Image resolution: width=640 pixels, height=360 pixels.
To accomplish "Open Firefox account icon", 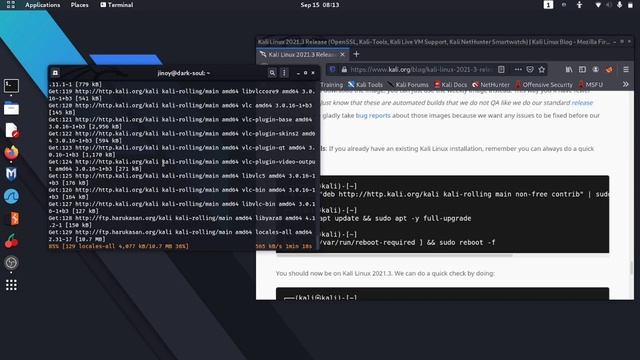I will tap(596, 69).
